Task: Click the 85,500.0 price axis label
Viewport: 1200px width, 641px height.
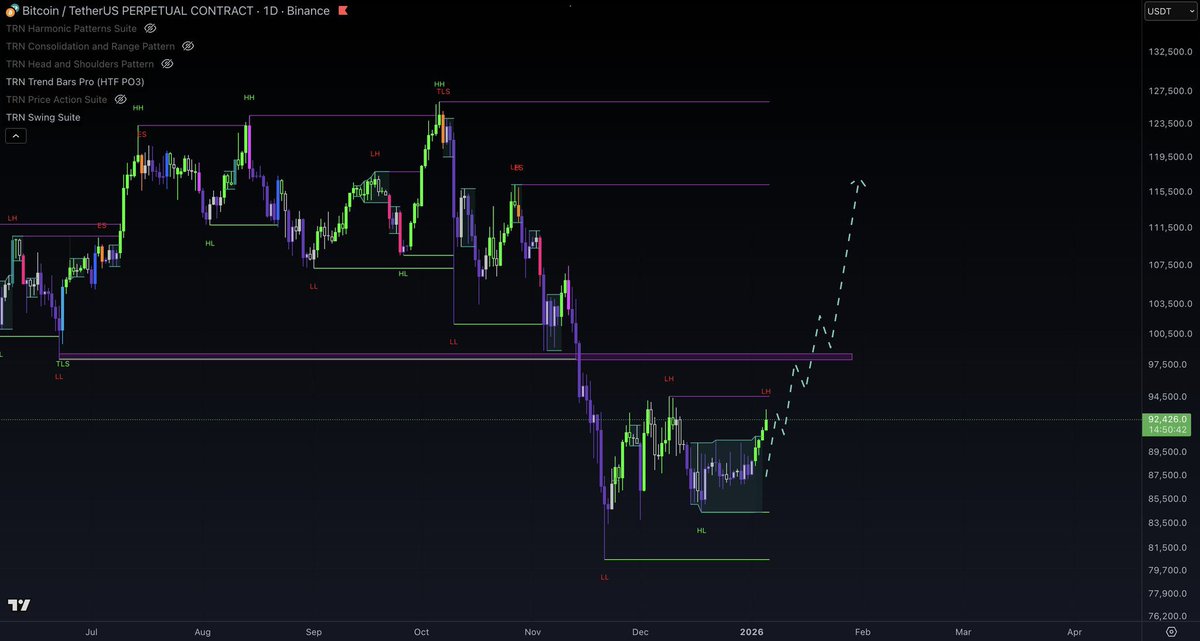Action: 1168,499
